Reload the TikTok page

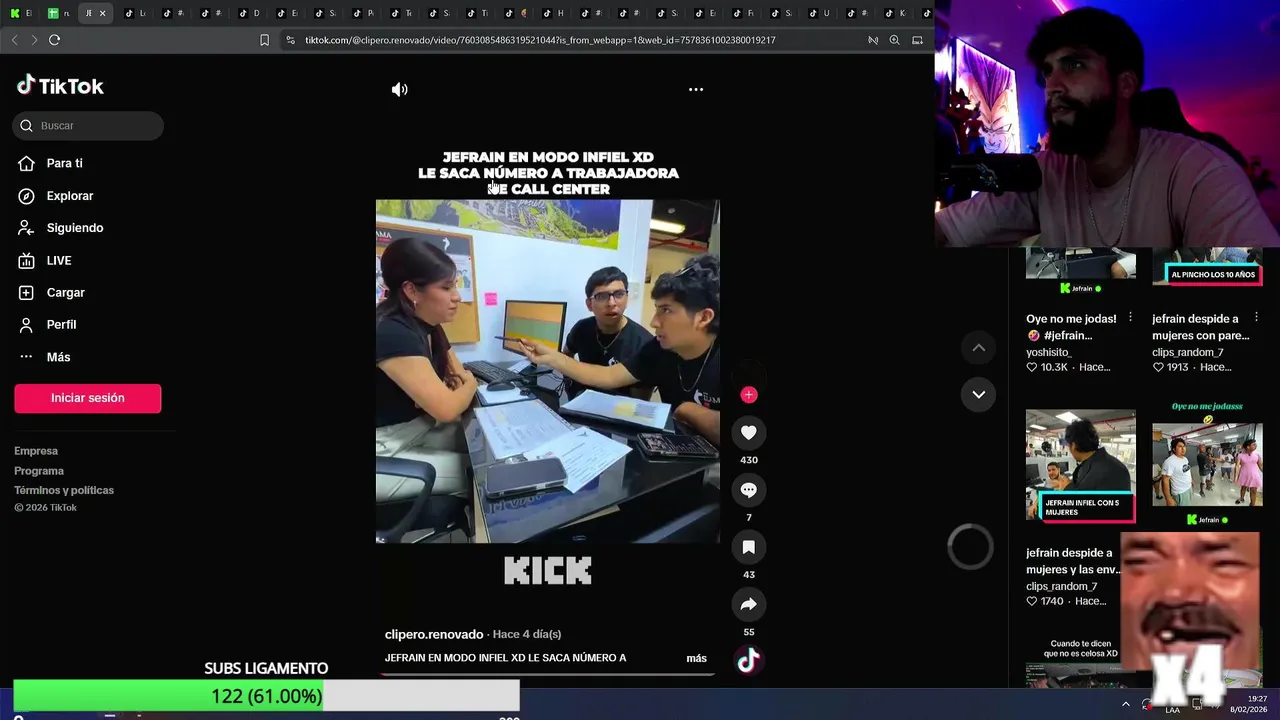pos(54,40)
